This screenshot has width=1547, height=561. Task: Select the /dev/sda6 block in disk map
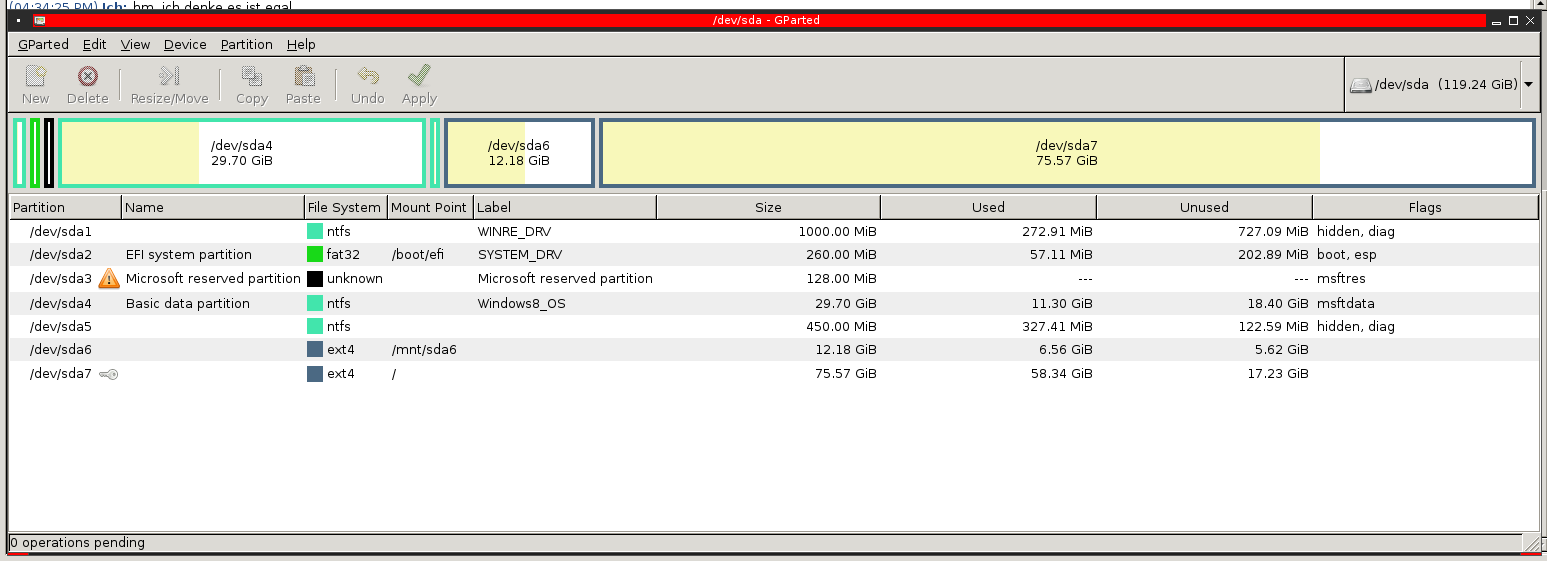(519, 153)
